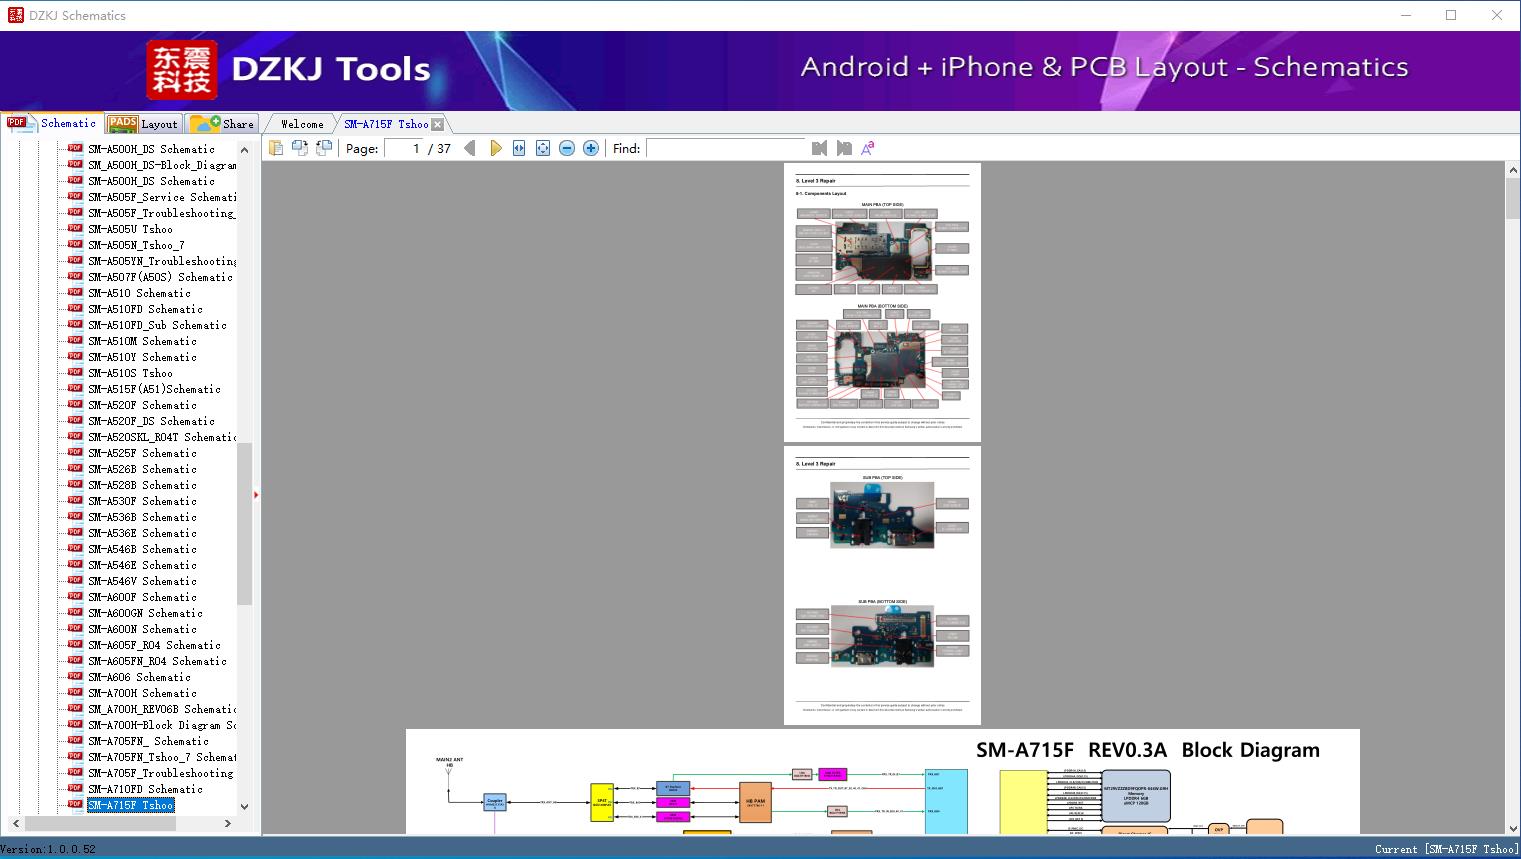Screen dimensions: 1521x859
Task: Open SM-A600GN Schematic
Action: [145, 613]
